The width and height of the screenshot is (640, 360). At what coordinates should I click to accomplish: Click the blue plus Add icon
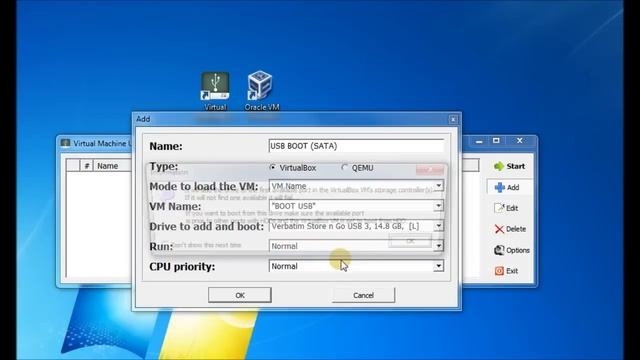coord(500,187)
